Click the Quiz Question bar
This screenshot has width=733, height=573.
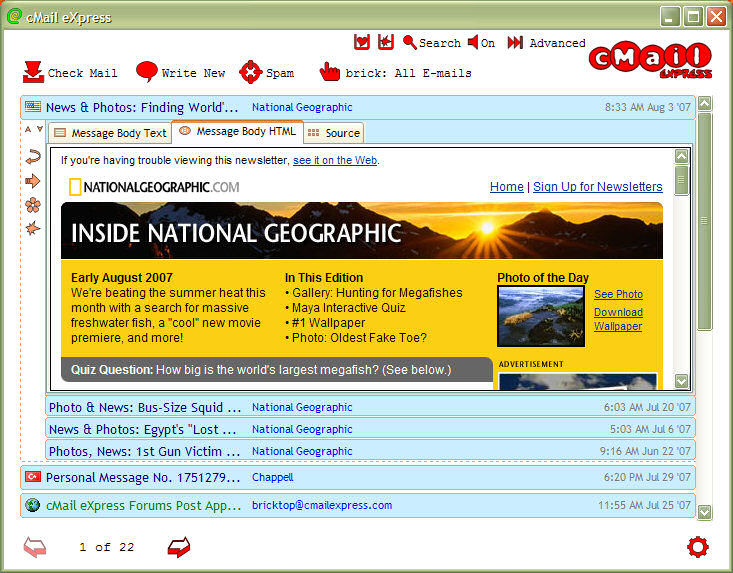277,370
